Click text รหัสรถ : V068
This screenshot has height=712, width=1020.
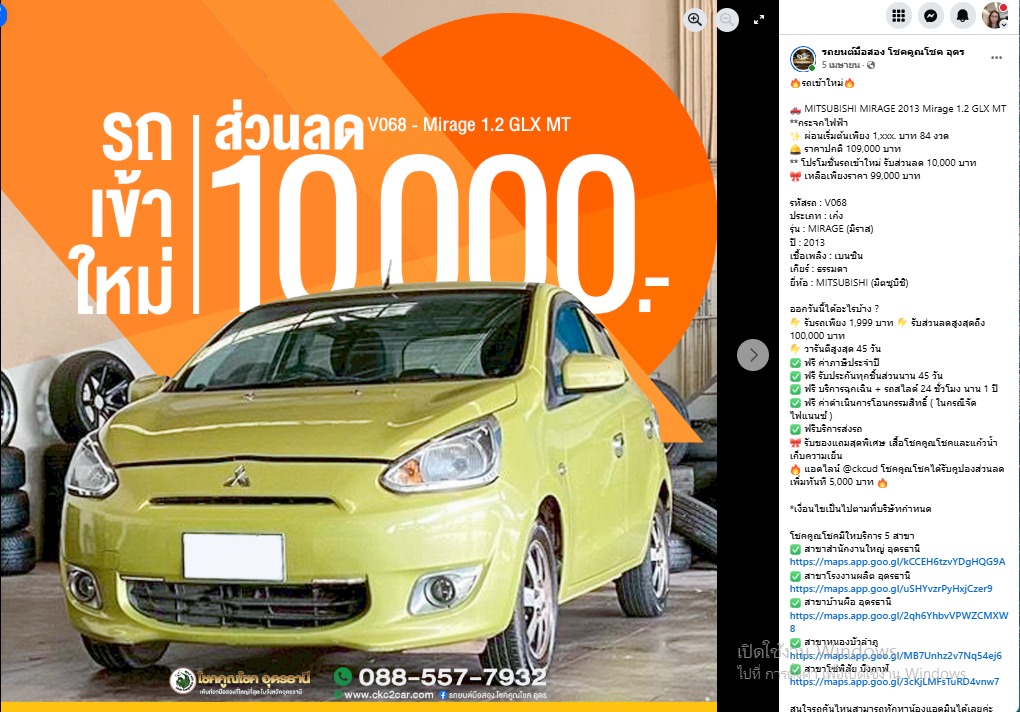click(818, 202)
